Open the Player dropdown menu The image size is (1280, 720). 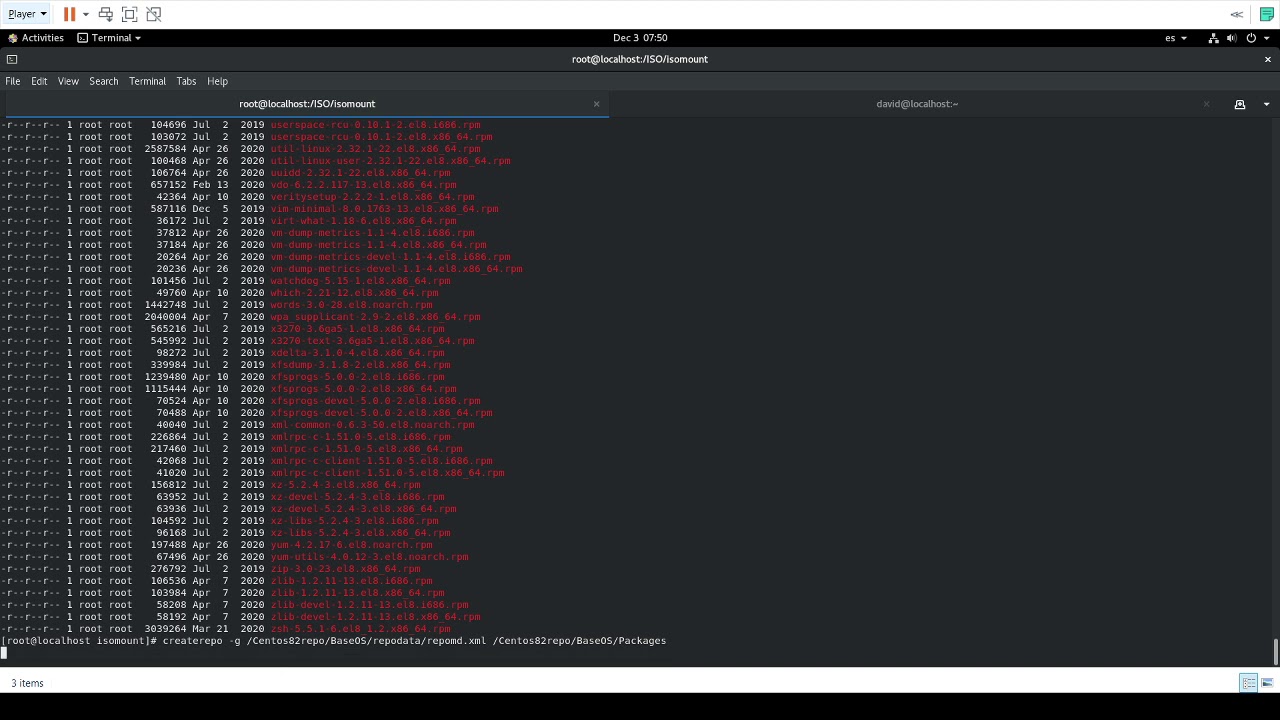pos(27,14)
